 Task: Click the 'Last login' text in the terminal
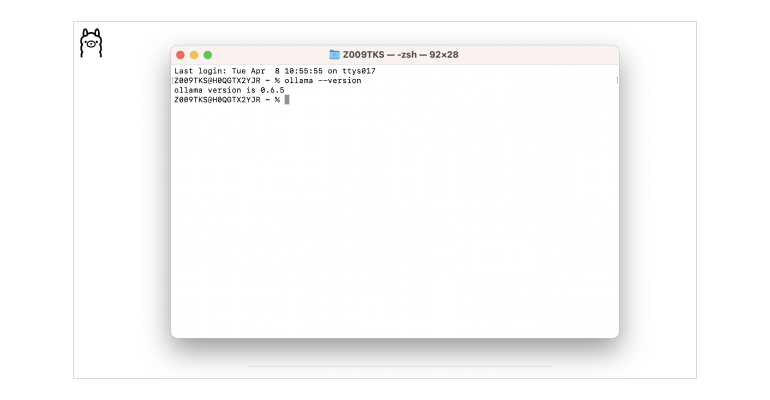(195, 71)
